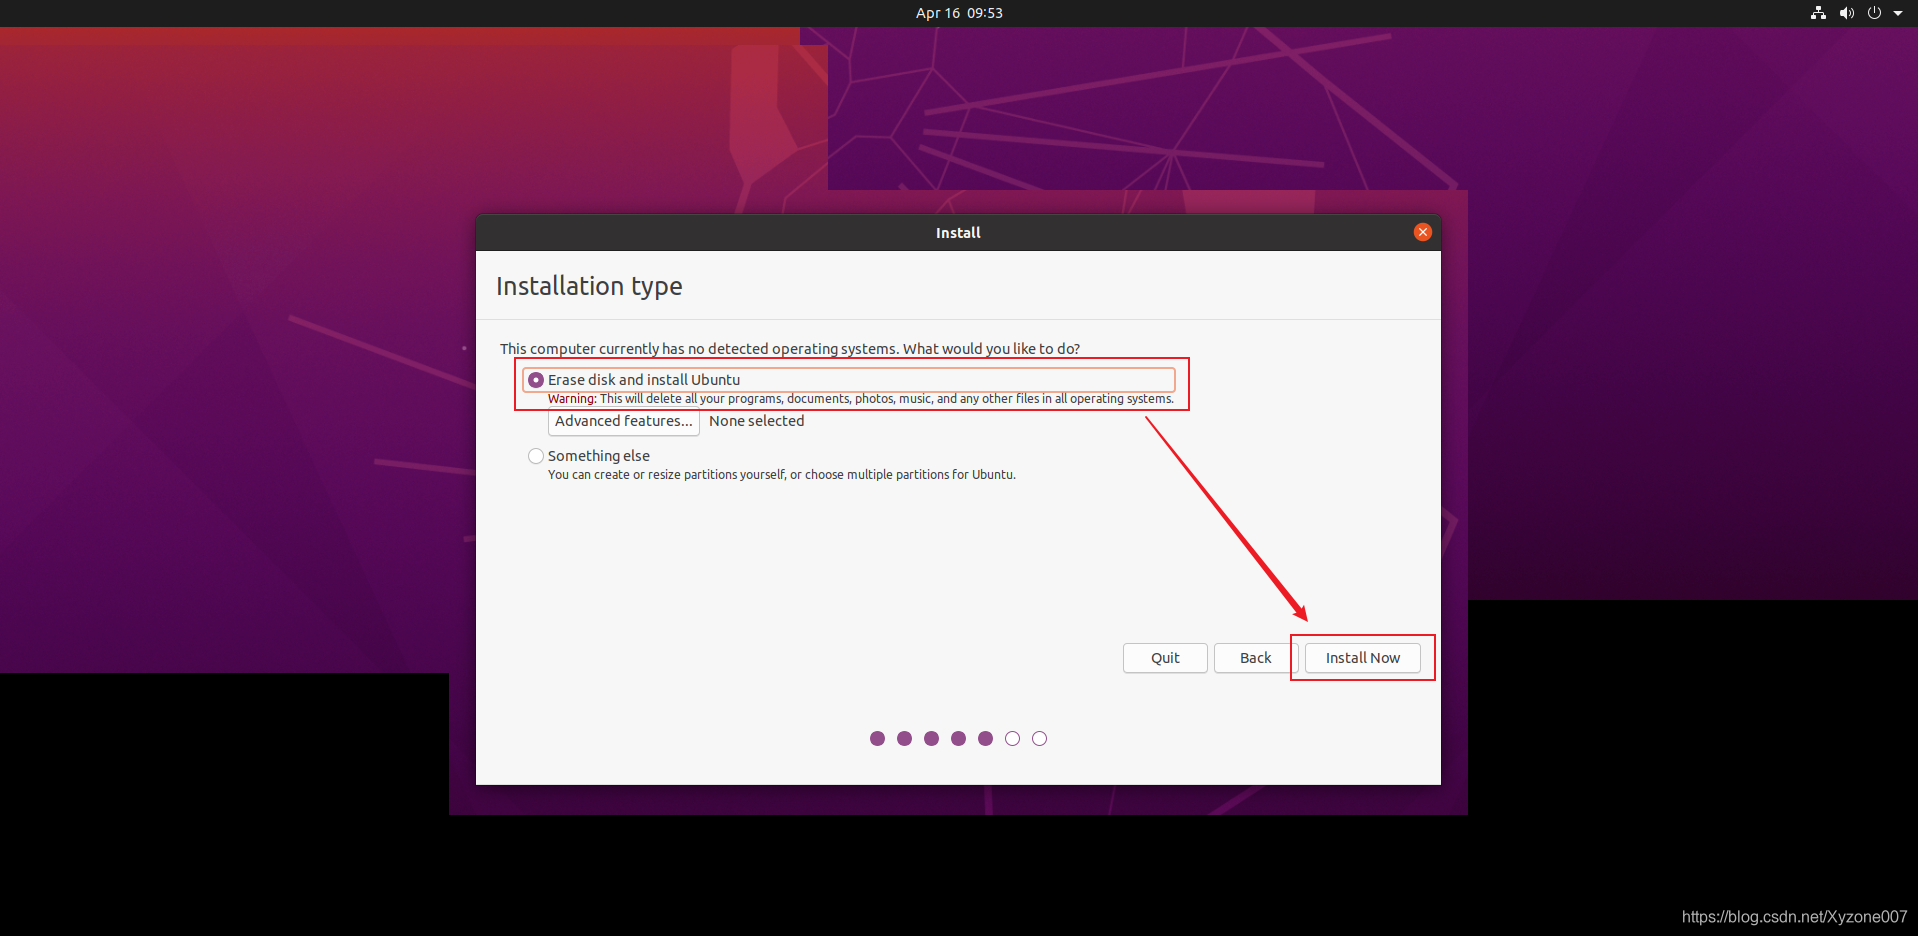Open the network status icon in top bar
This screenshot has width=1918, height=936.
click(1818, 13)
